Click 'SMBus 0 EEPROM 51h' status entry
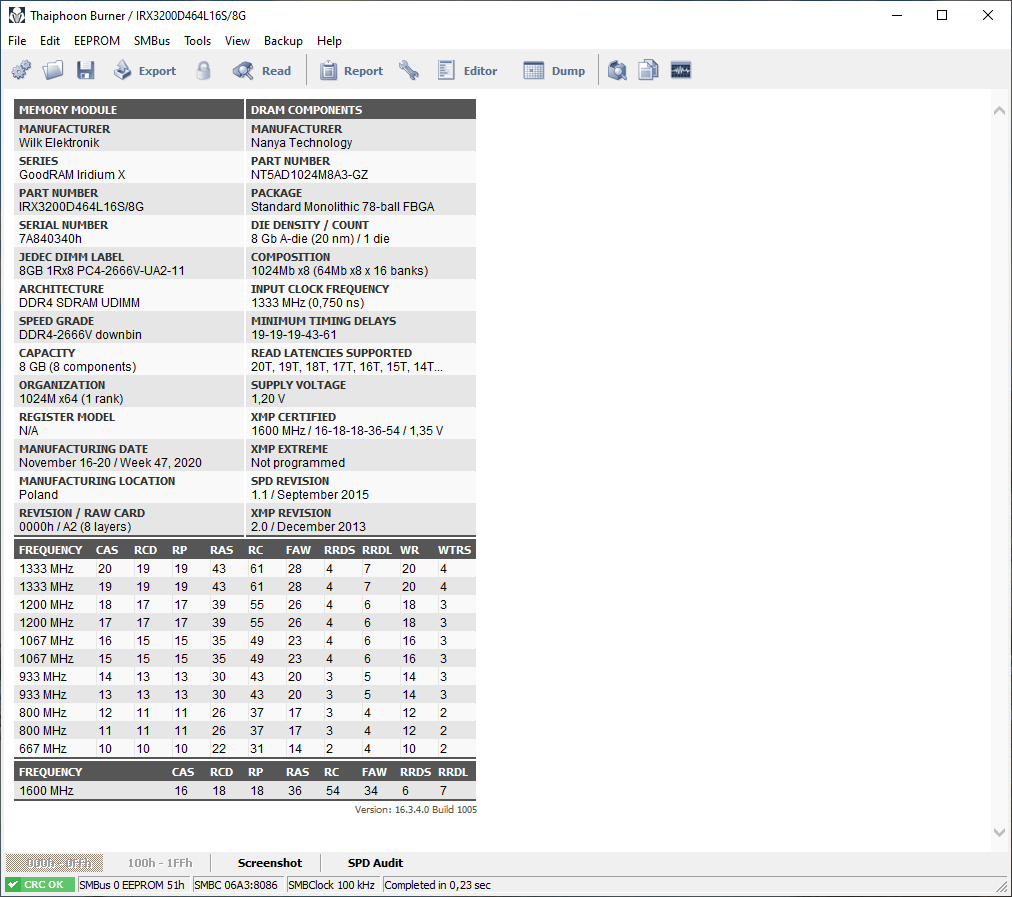 (x=132, y=885)
